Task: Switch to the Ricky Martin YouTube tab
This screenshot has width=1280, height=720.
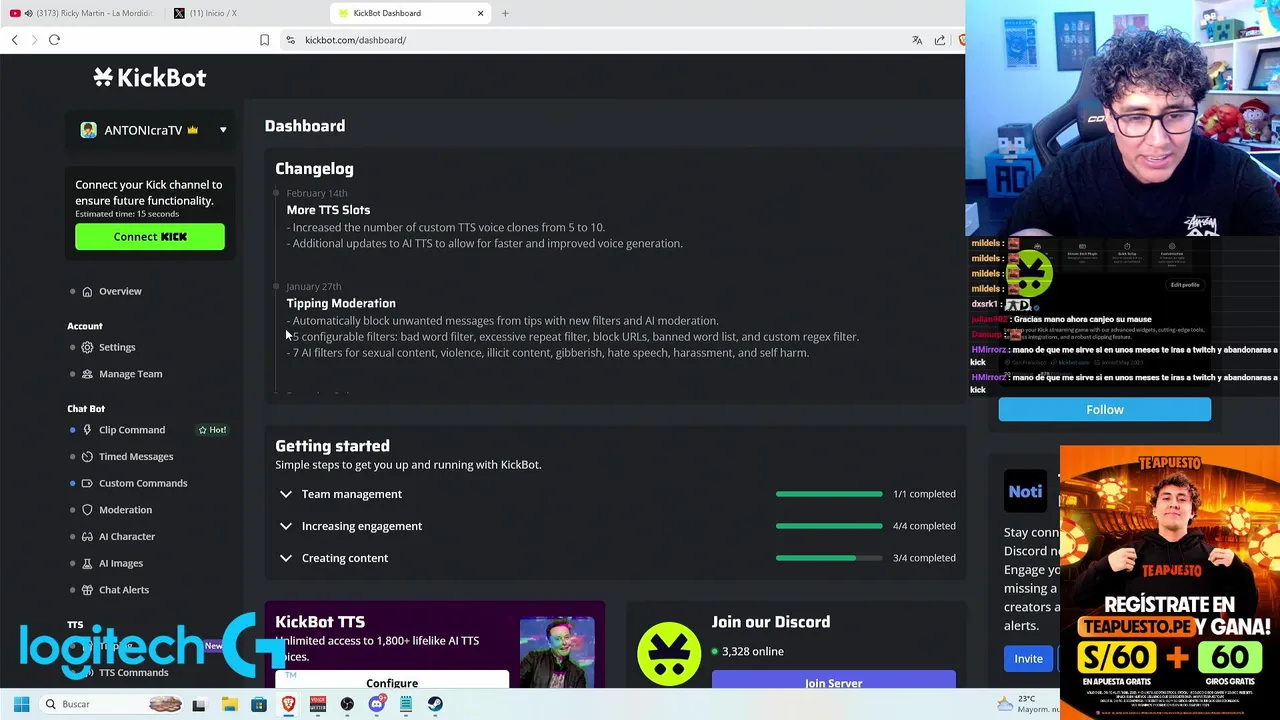Action: [82, 13]
